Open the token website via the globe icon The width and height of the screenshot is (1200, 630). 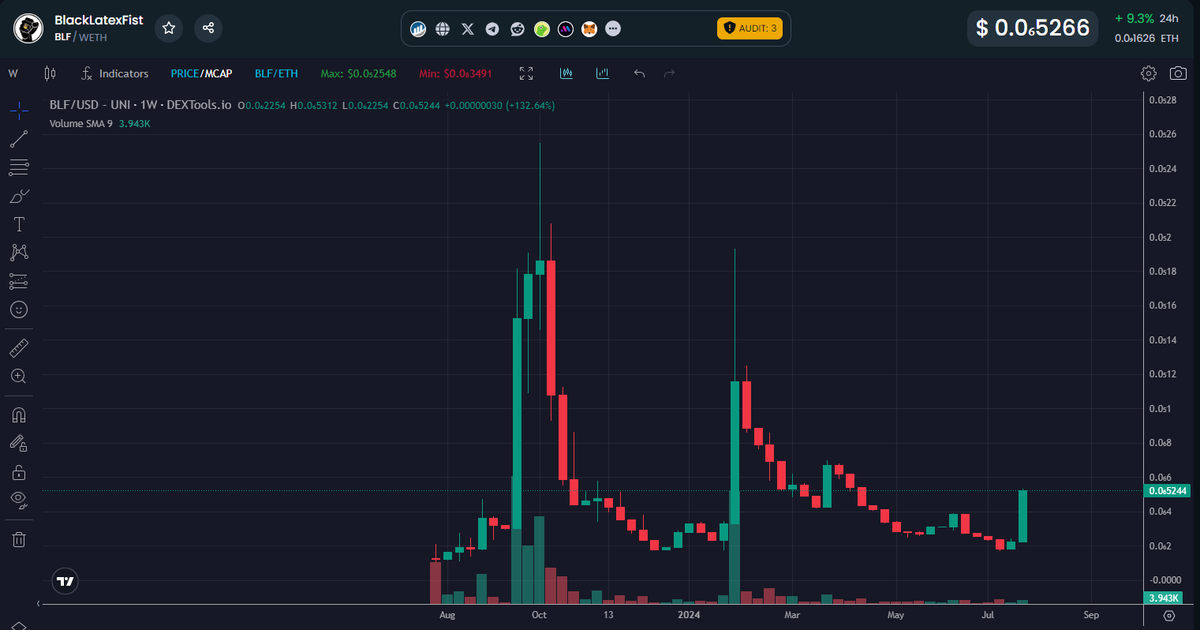(x=443, y=29)
